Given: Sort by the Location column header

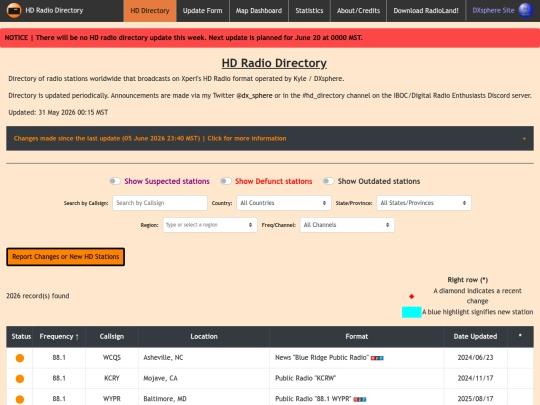Looking at the screenshot, I should tap(204, 336).
